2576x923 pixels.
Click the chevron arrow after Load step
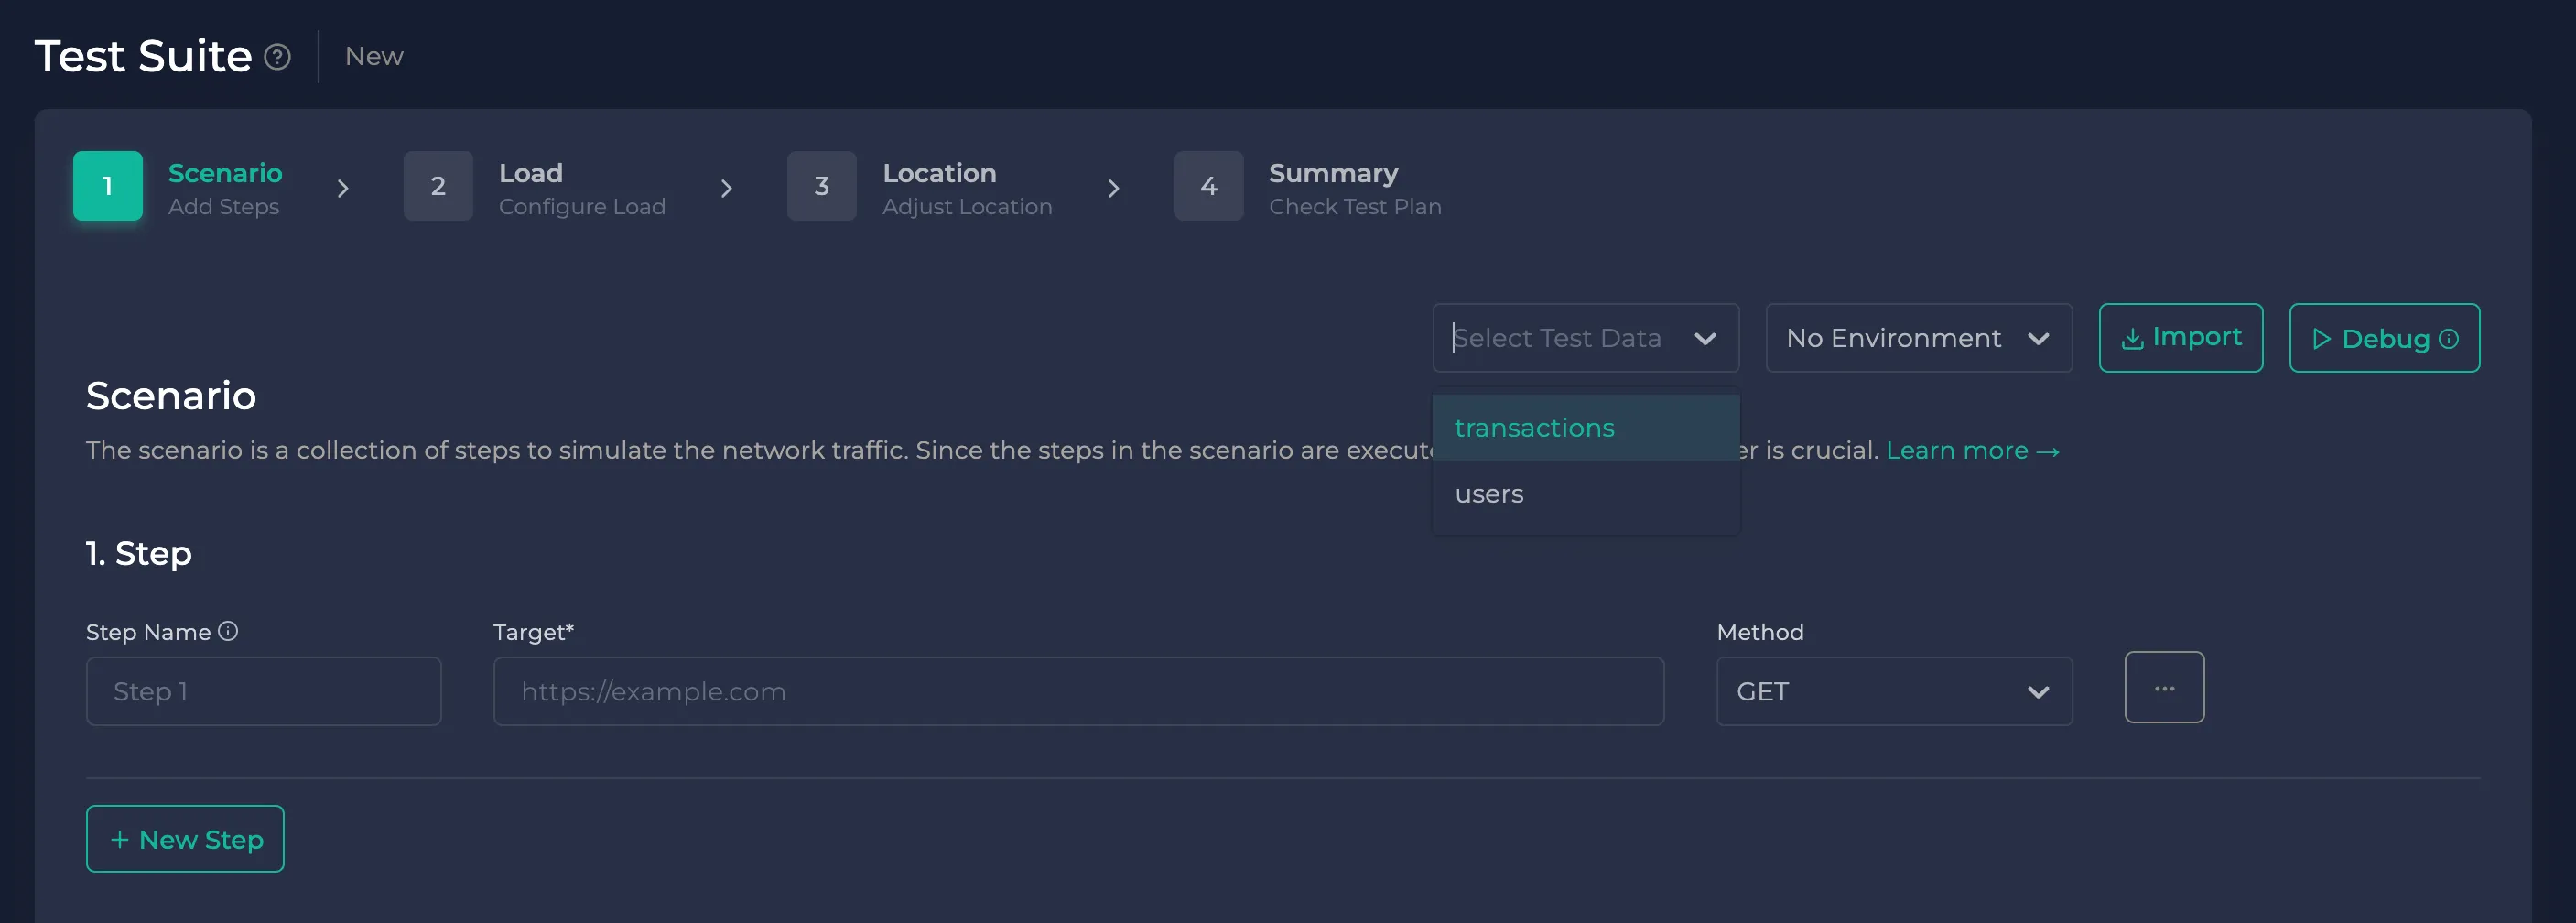point(727,188)
